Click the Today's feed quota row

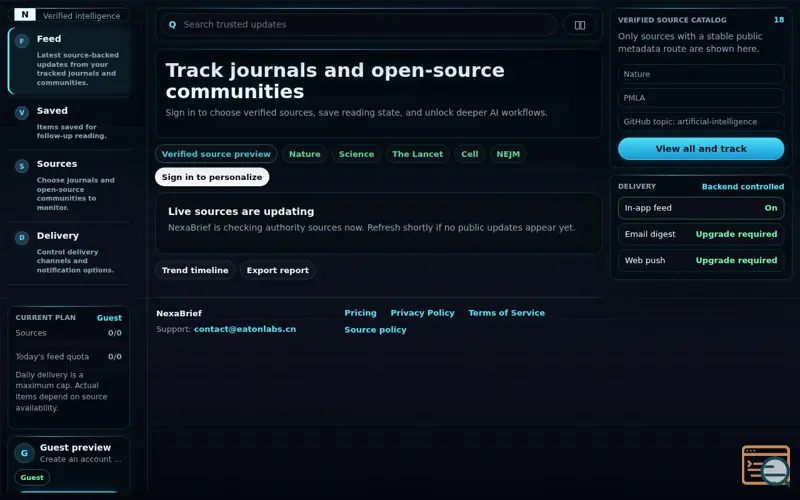click(68, 357)
